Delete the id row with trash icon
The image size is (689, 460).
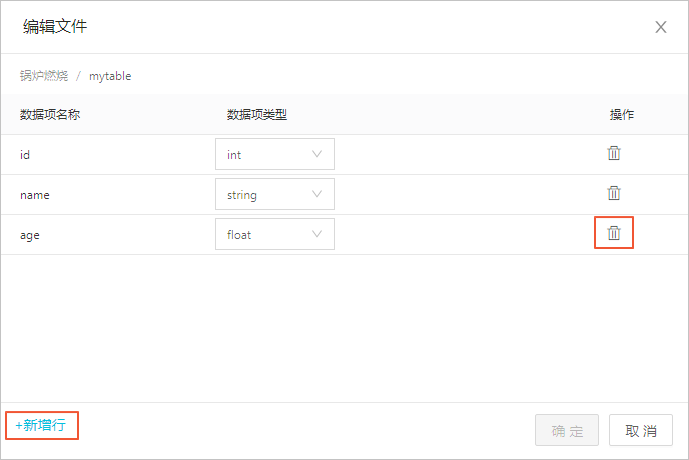click(x=614, y=153)
